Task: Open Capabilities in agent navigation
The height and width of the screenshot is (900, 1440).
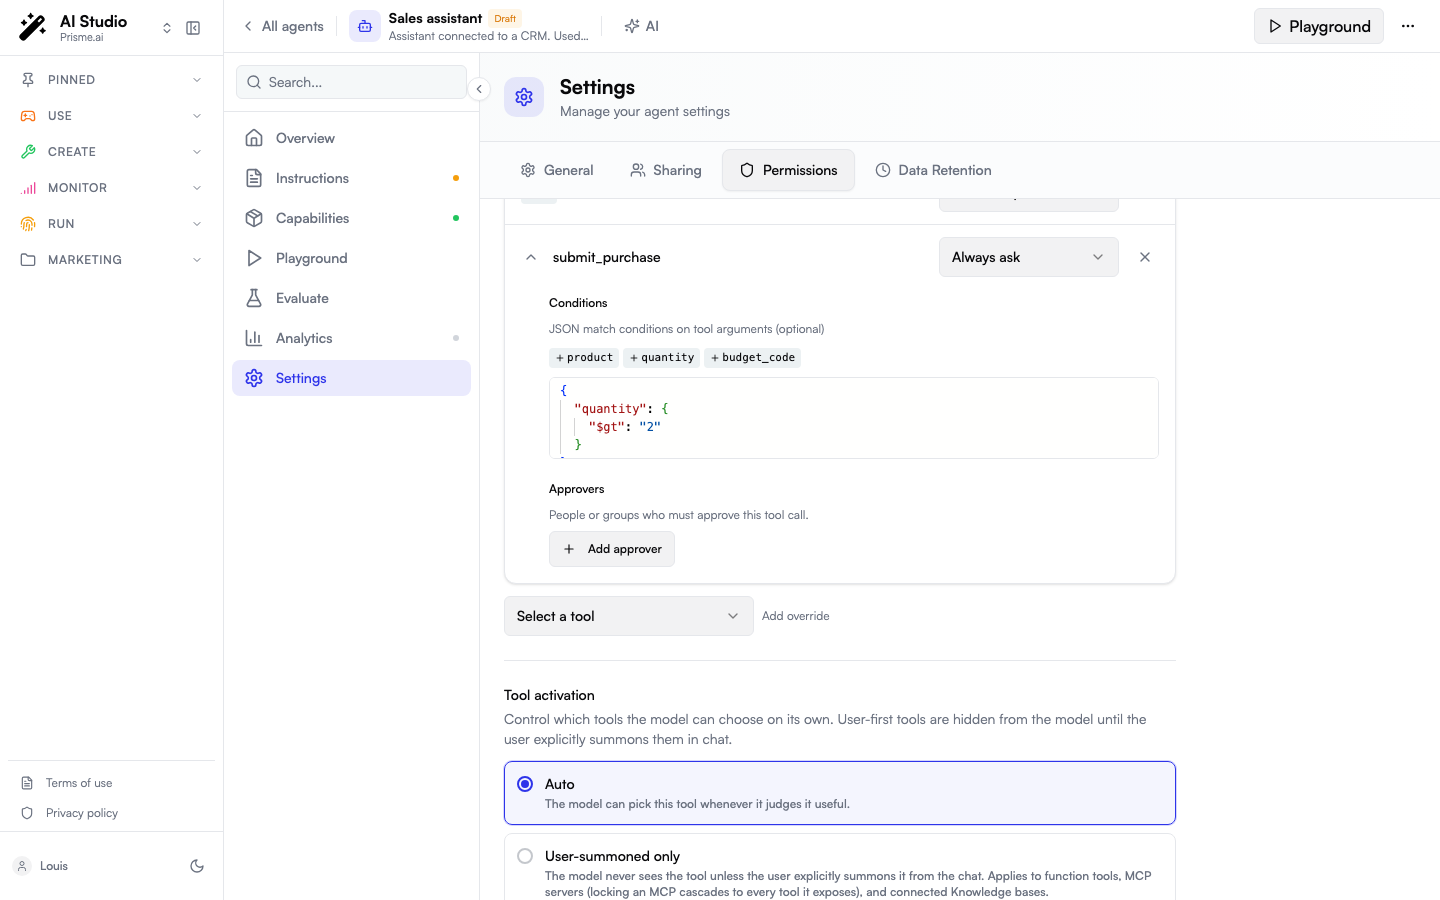Action: pyautogui.click(x=351, y=218)
